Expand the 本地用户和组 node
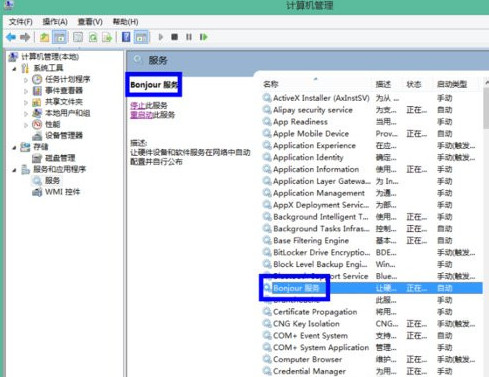 pos(26,114)
